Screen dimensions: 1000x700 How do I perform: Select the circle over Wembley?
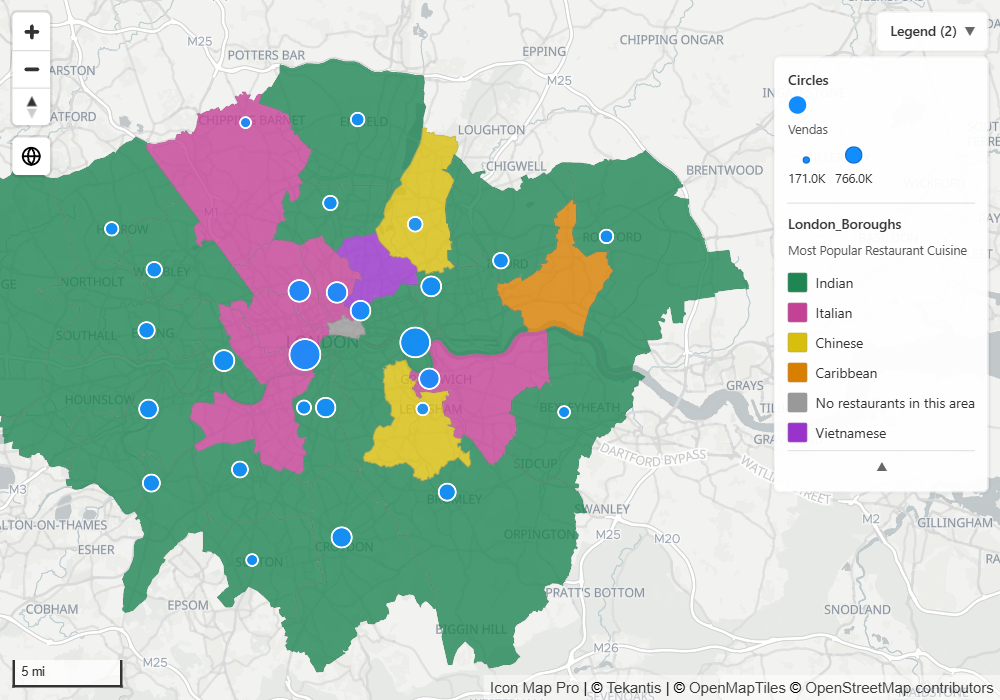(x=154, y=270)
